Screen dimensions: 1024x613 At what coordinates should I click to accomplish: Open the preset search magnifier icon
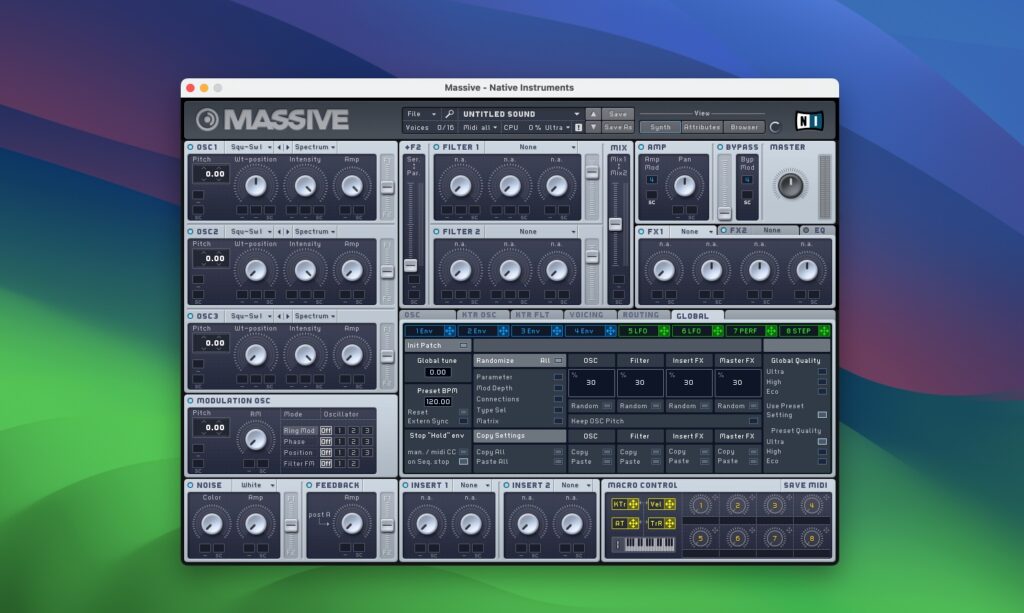click(x=449, y=112)
